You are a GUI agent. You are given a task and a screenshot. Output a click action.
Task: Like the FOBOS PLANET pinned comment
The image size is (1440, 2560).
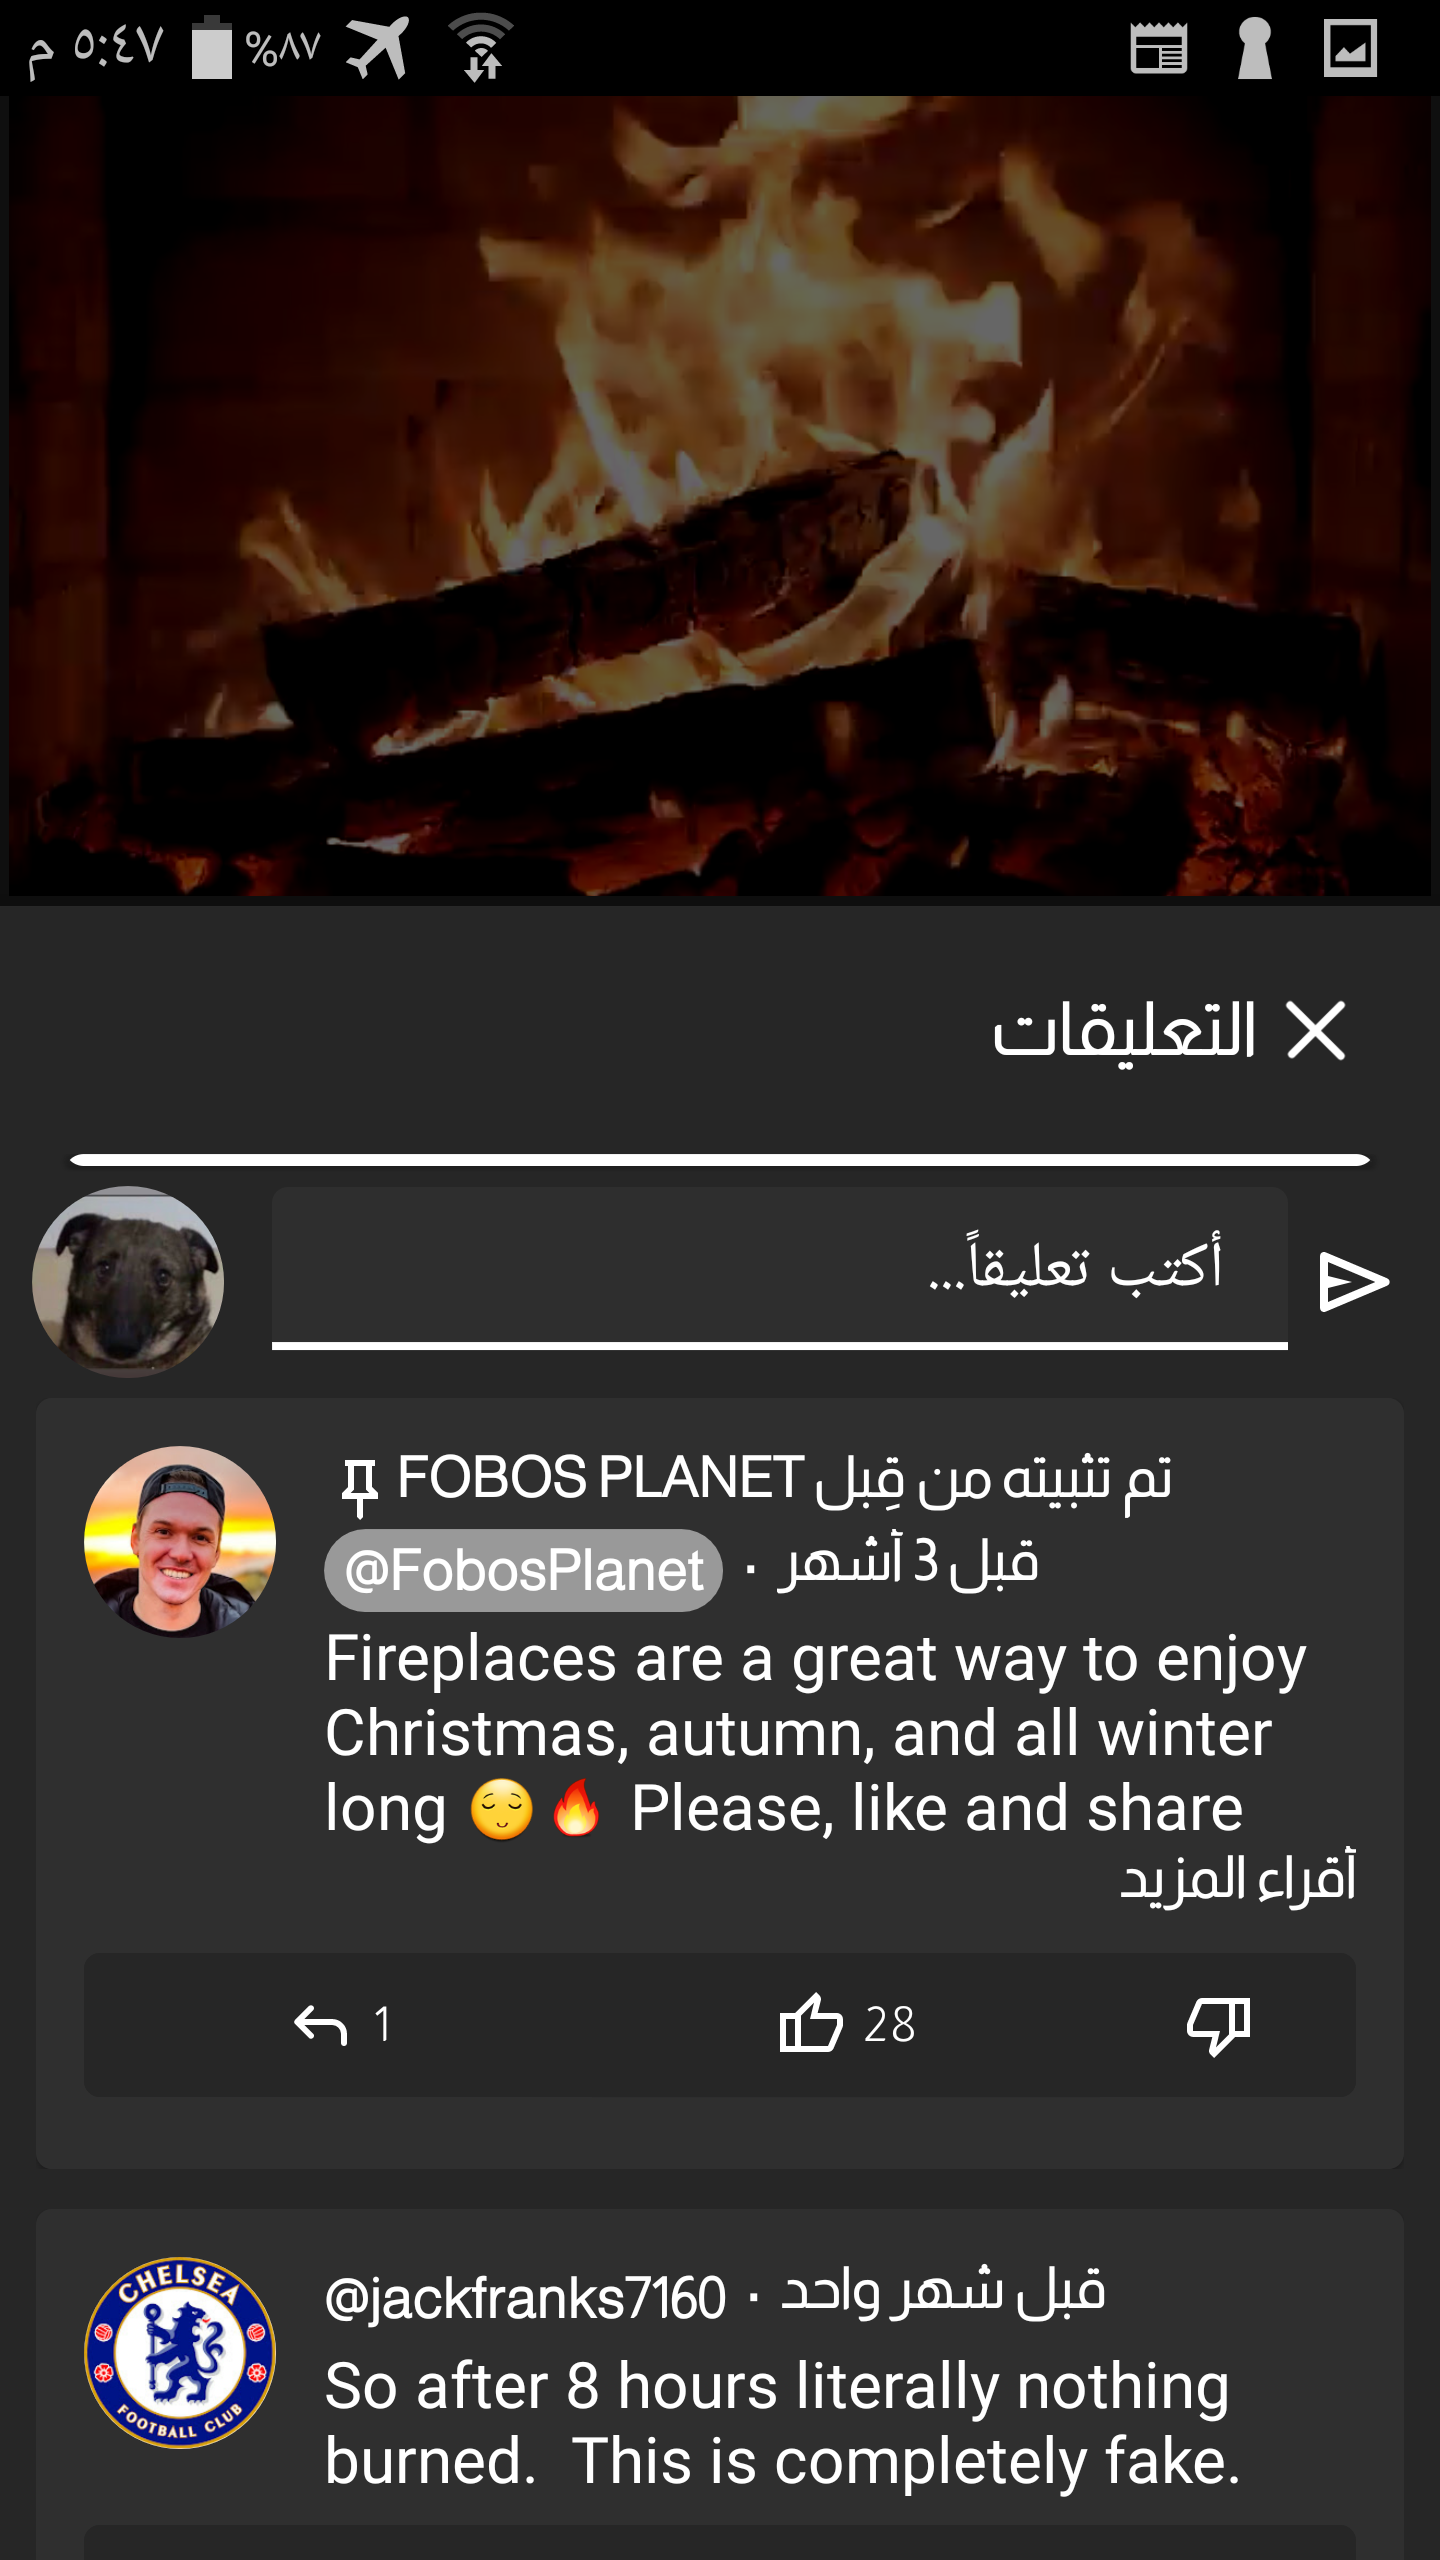tap(810, 2023)
